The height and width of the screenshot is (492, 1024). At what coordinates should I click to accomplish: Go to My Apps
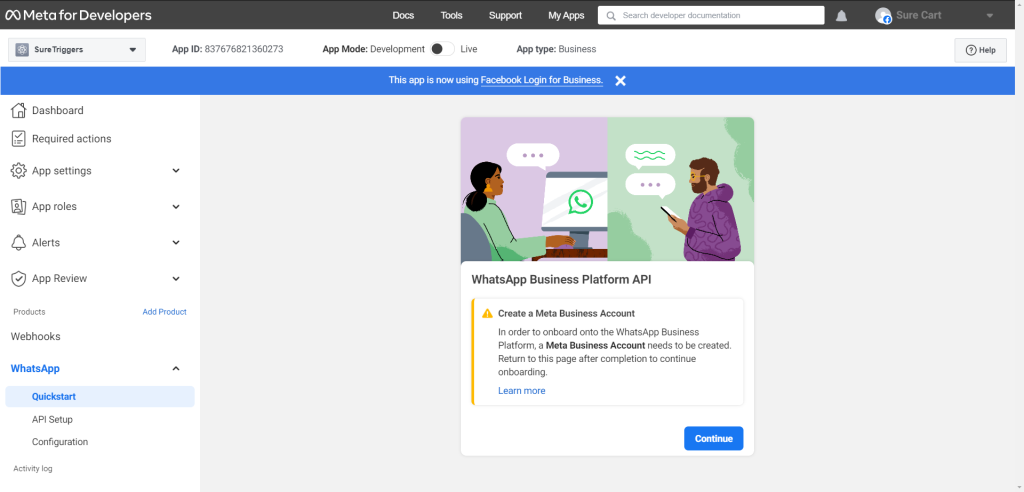566,16
